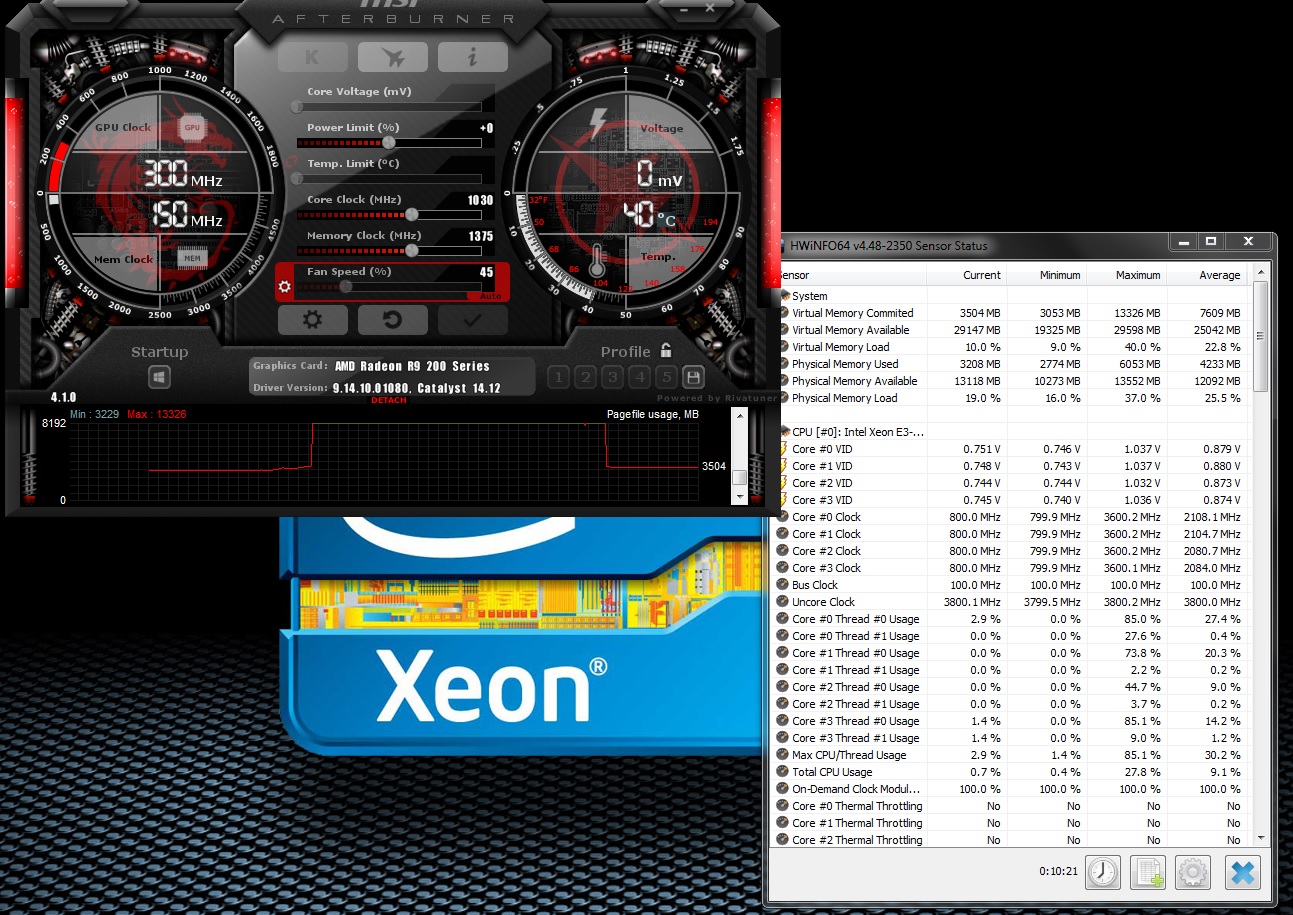Click the blue X close sensors icon

(x=1242, y=872)
